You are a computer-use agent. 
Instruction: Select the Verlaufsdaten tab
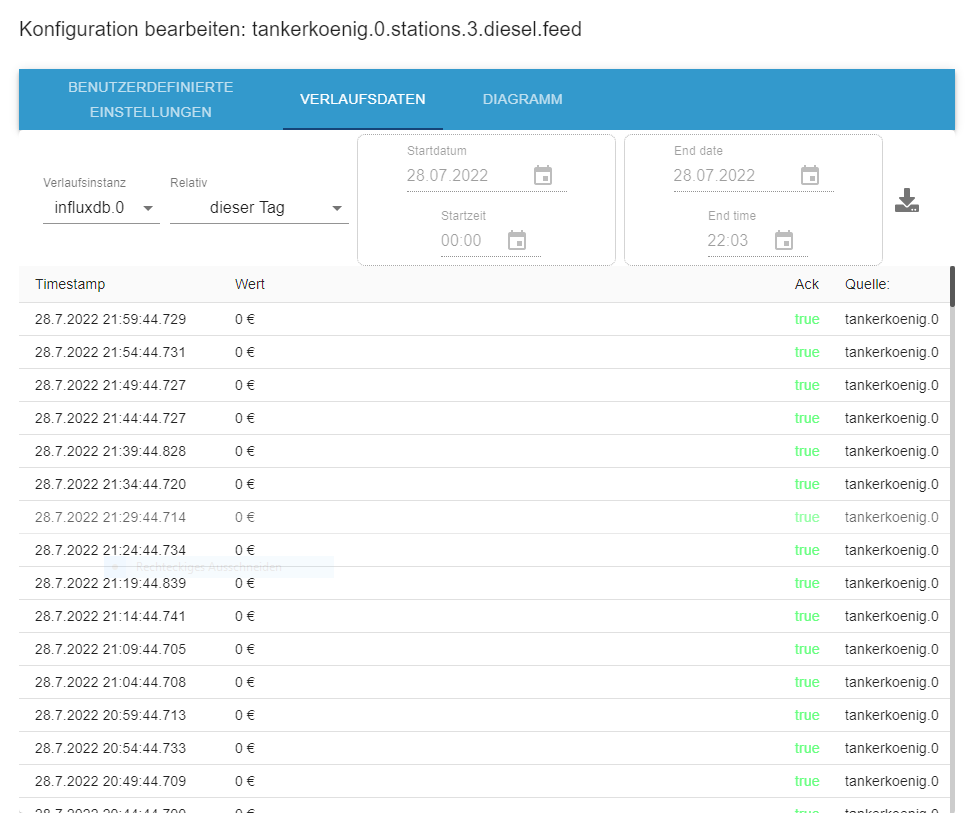coord(363,100)
